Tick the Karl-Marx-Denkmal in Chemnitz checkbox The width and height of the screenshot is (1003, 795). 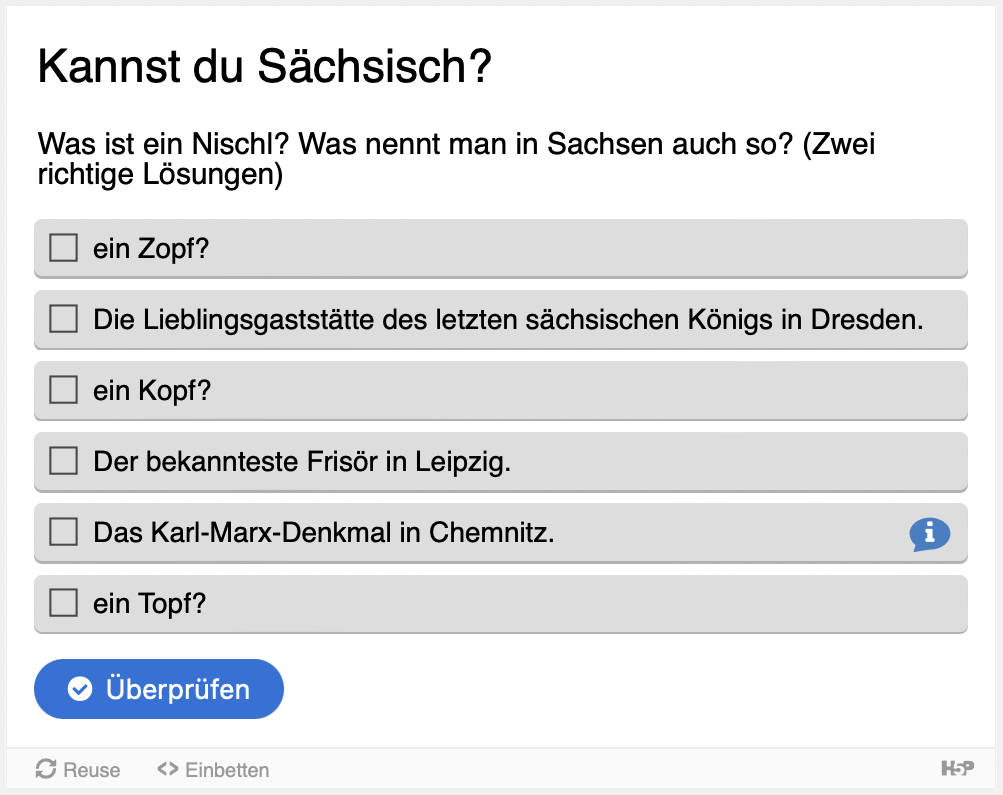64,533
